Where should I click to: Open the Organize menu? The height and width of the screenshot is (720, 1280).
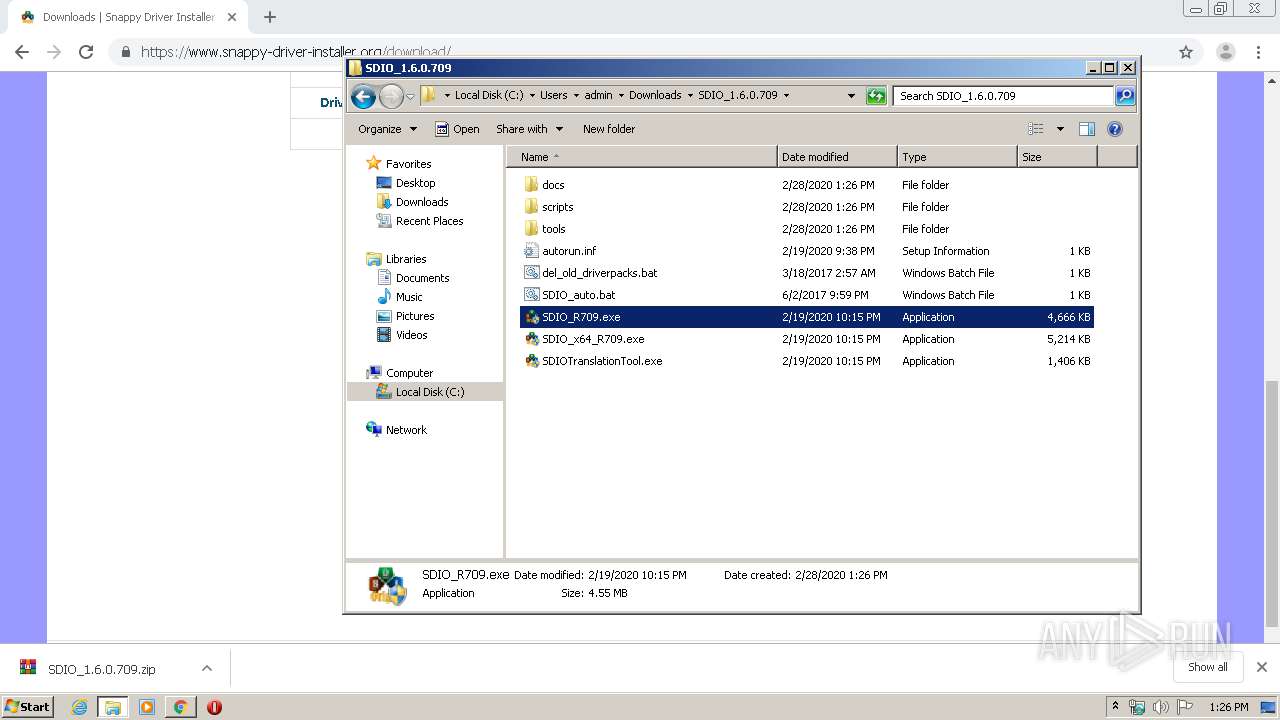[387, 129]
